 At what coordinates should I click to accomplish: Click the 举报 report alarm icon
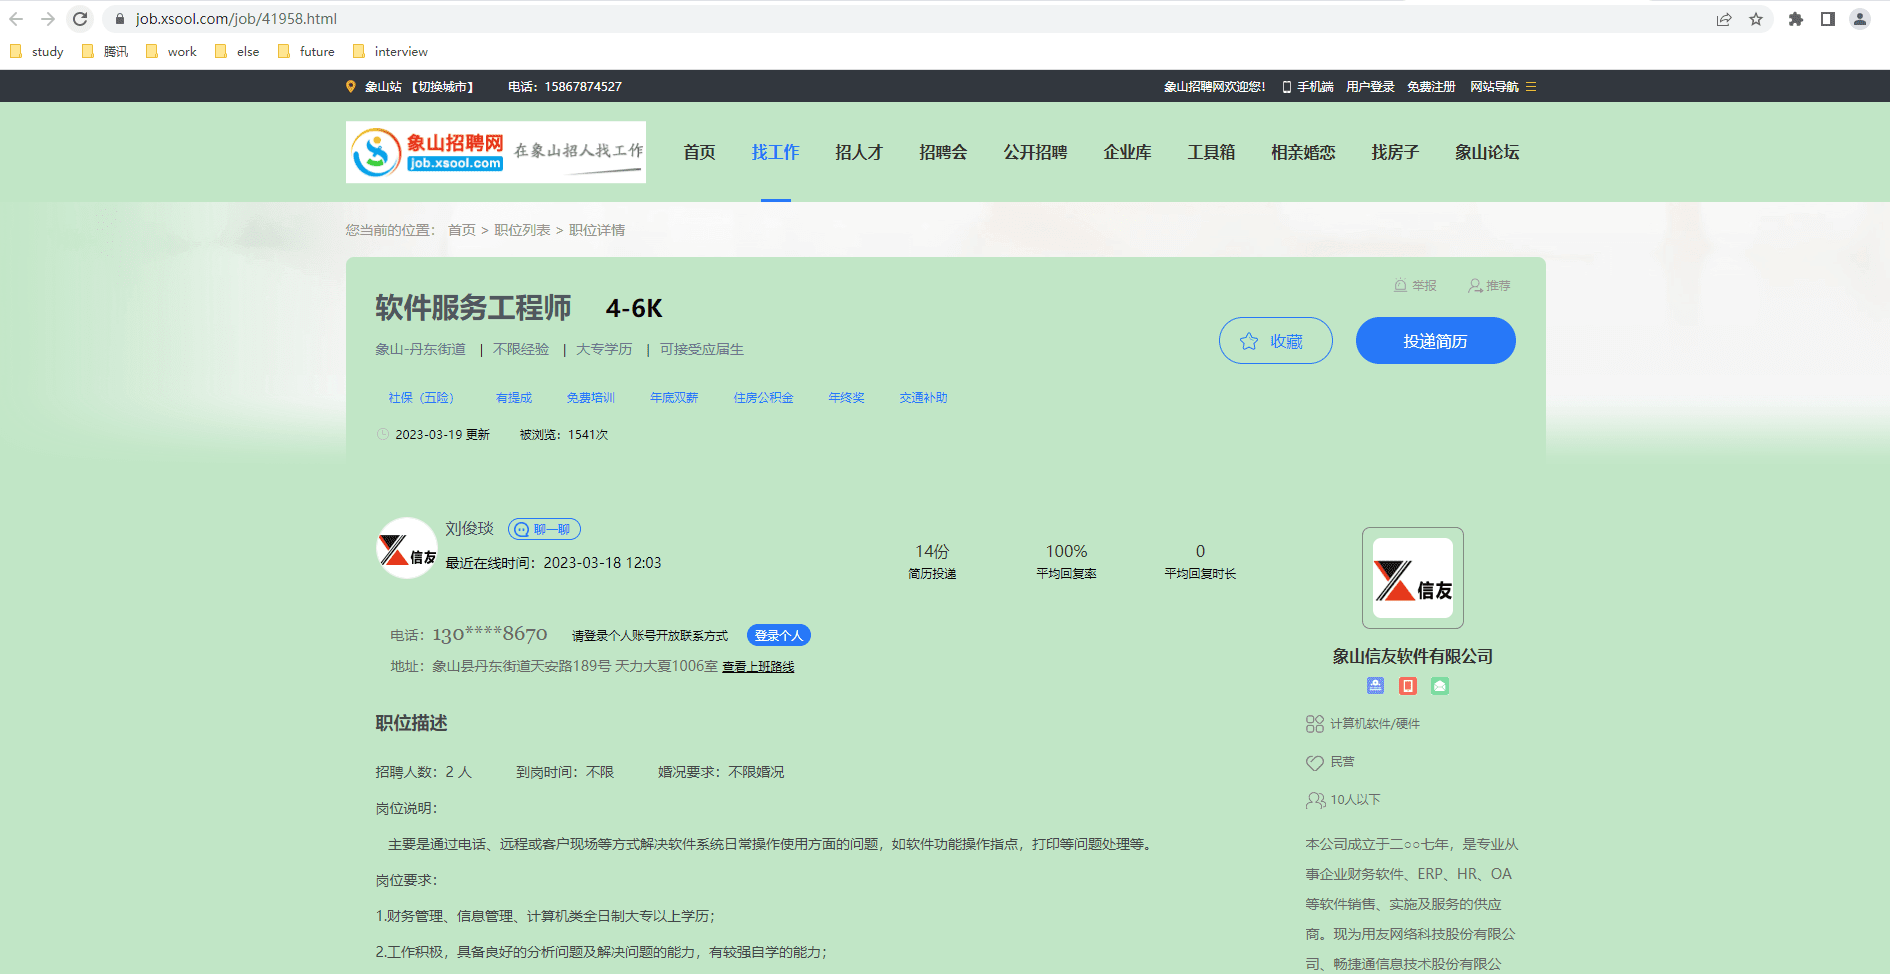1401,286
